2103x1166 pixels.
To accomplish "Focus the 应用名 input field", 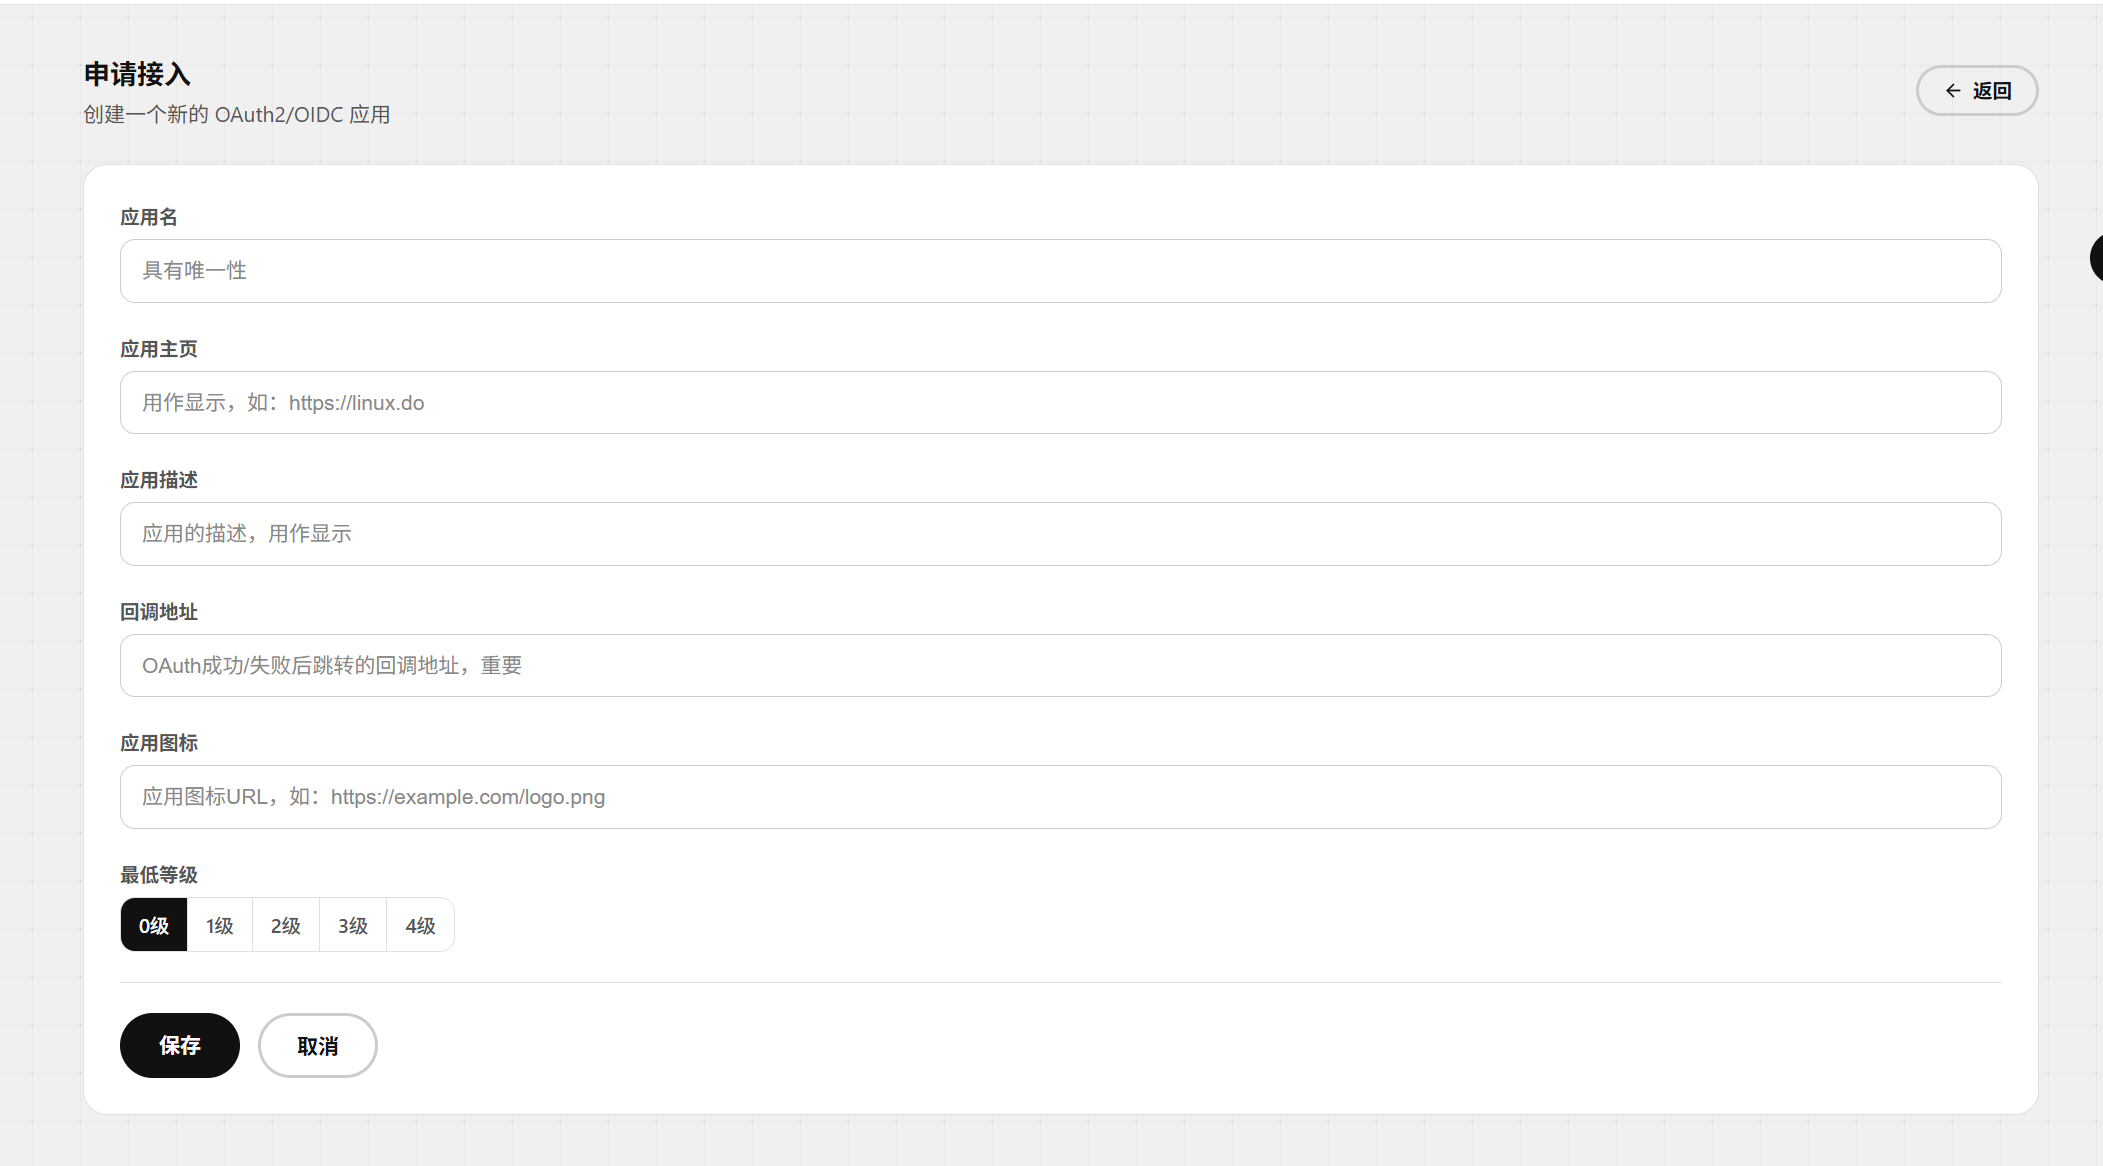I will (1060, 271).
